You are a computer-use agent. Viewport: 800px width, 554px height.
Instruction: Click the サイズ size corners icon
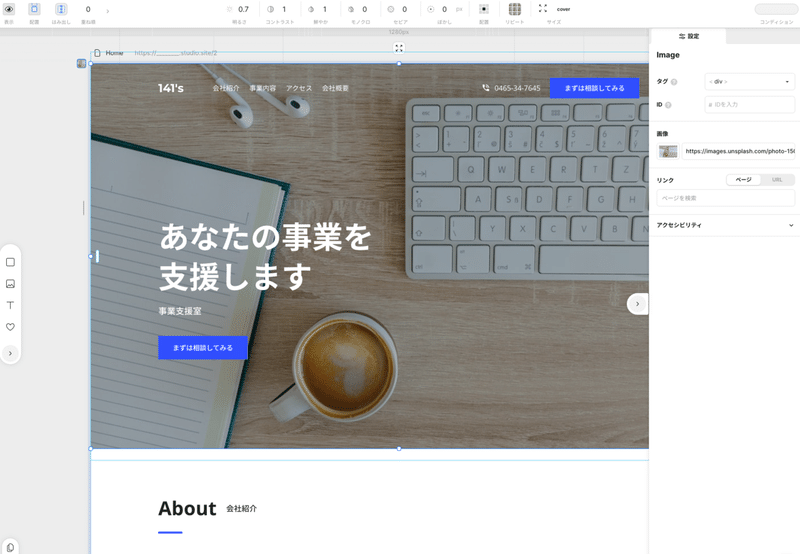click(x=543, y=9)
